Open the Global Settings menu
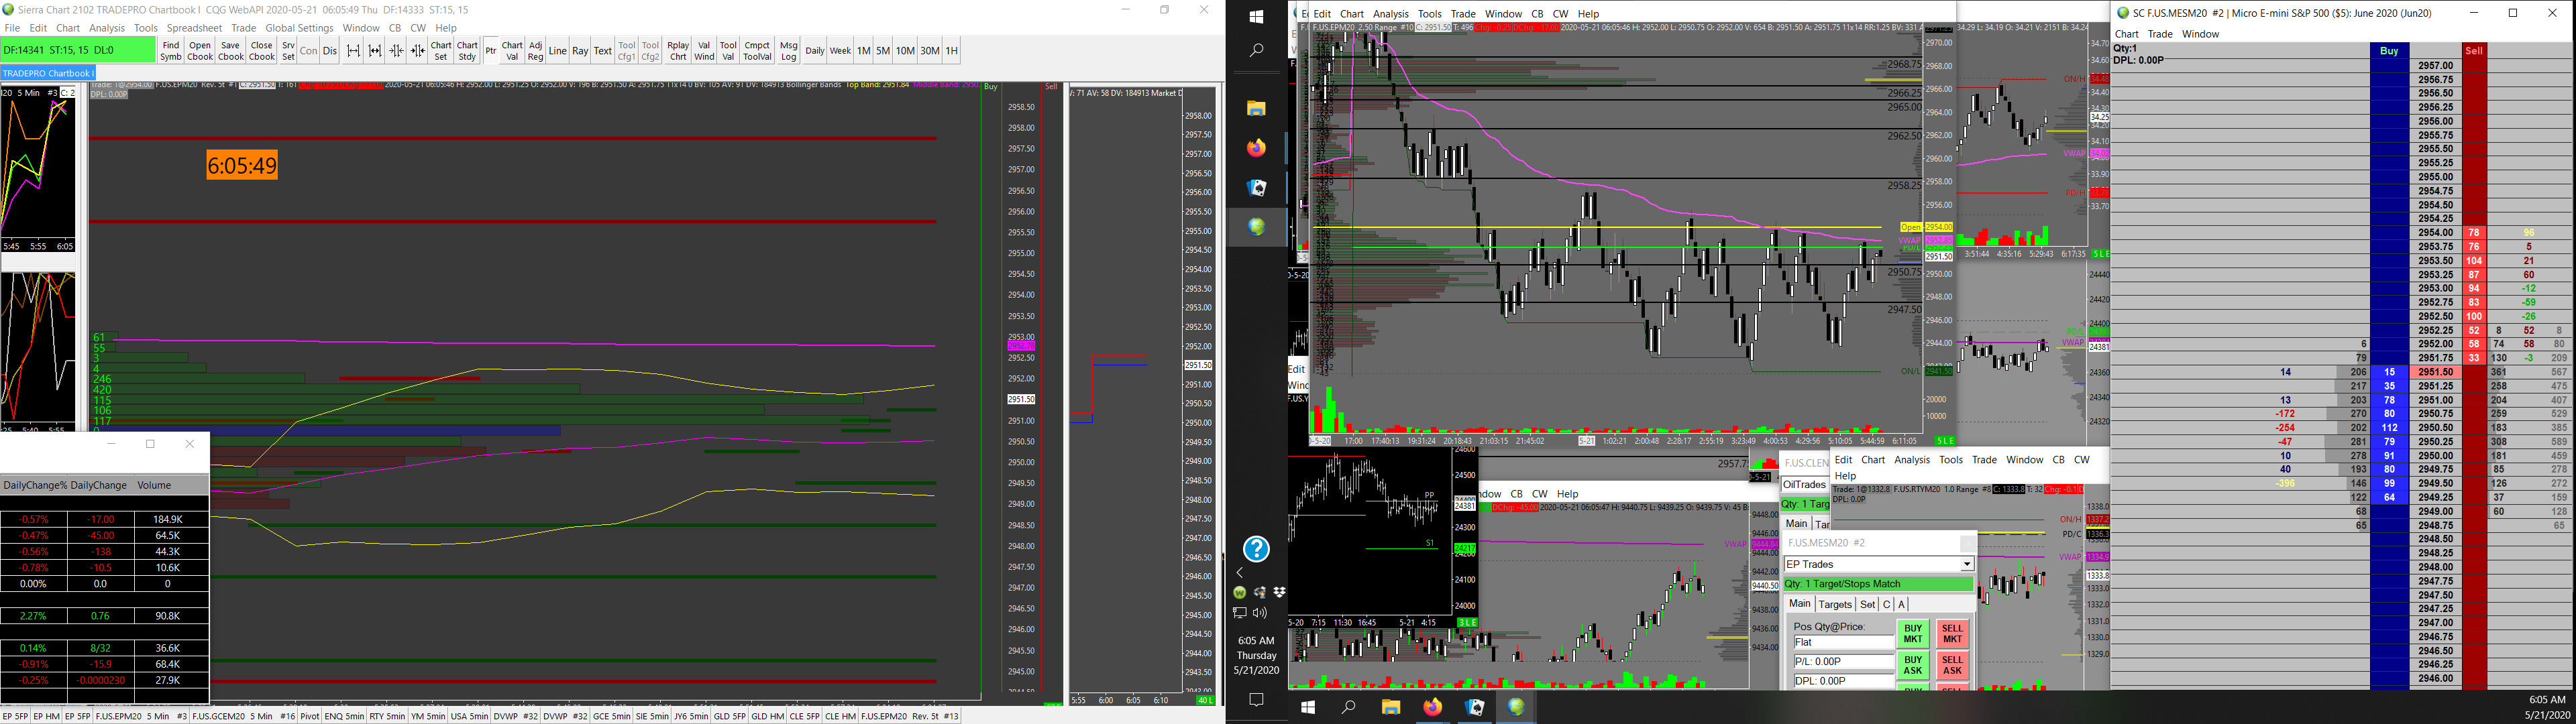Screen dimensions: 2576x724 [299, 28]
